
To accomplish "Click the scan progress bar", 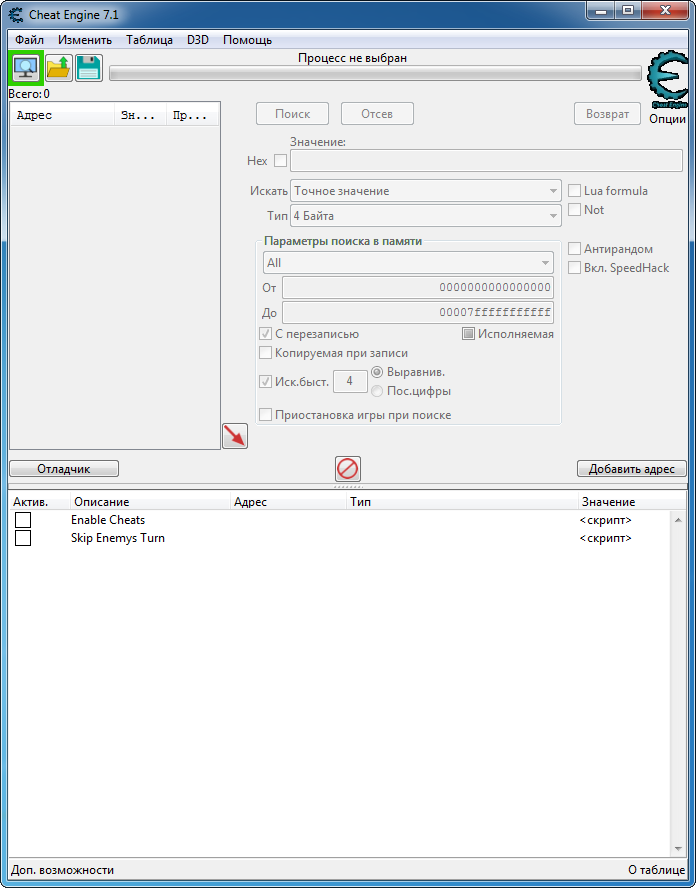I will click(x=375, y=73).
